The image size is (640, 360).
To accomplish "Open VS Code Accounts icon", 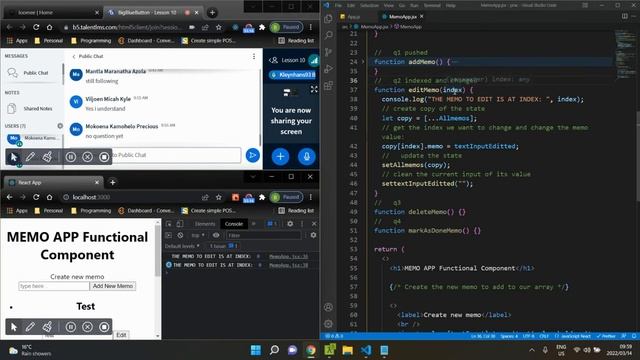I will point(328,307).
